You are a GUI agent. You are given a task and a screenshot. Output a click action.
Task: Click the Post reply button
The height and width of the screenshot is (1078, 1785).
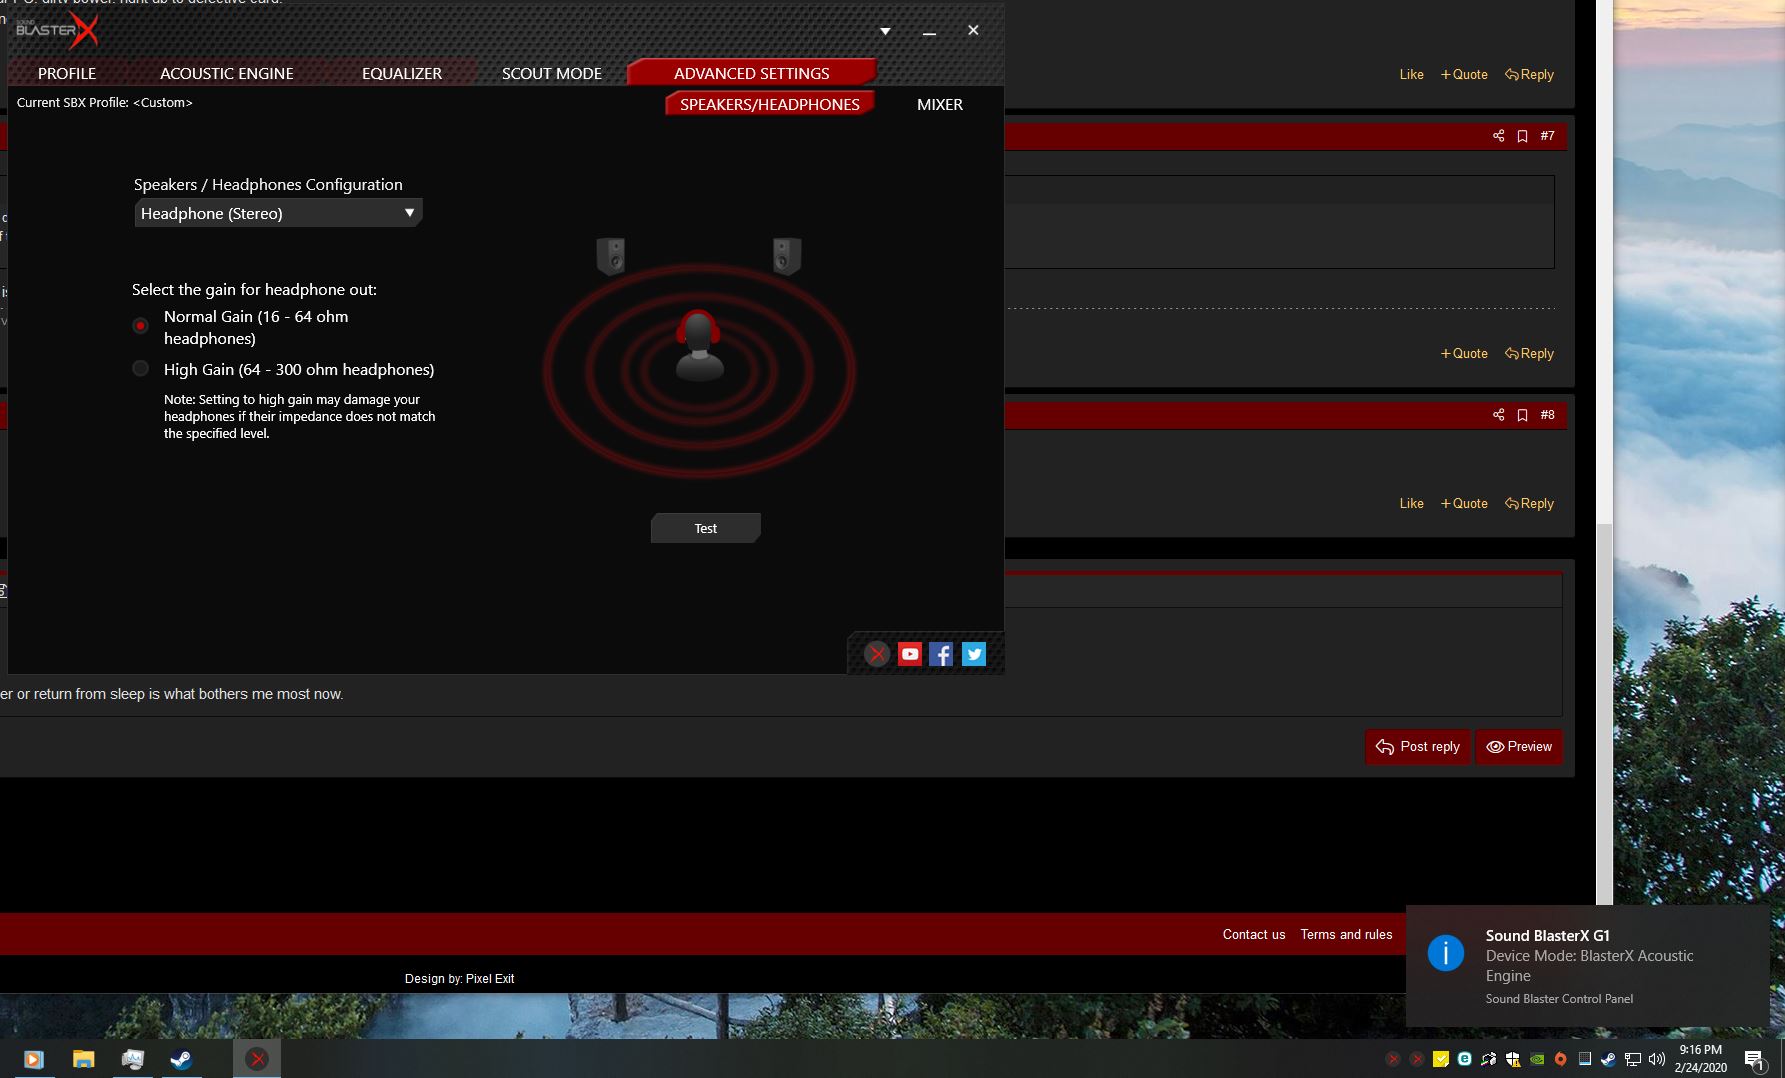(x=1417, y=747)
